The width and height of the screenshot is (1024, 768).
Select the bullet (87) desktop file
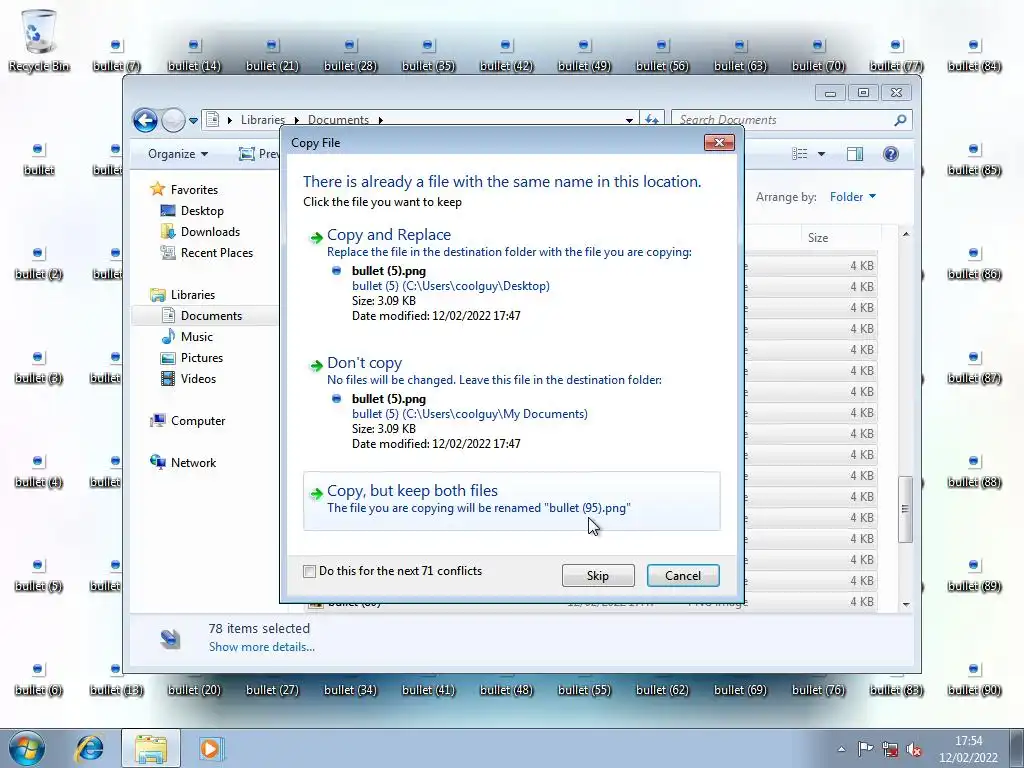click(x=974, y=367)
